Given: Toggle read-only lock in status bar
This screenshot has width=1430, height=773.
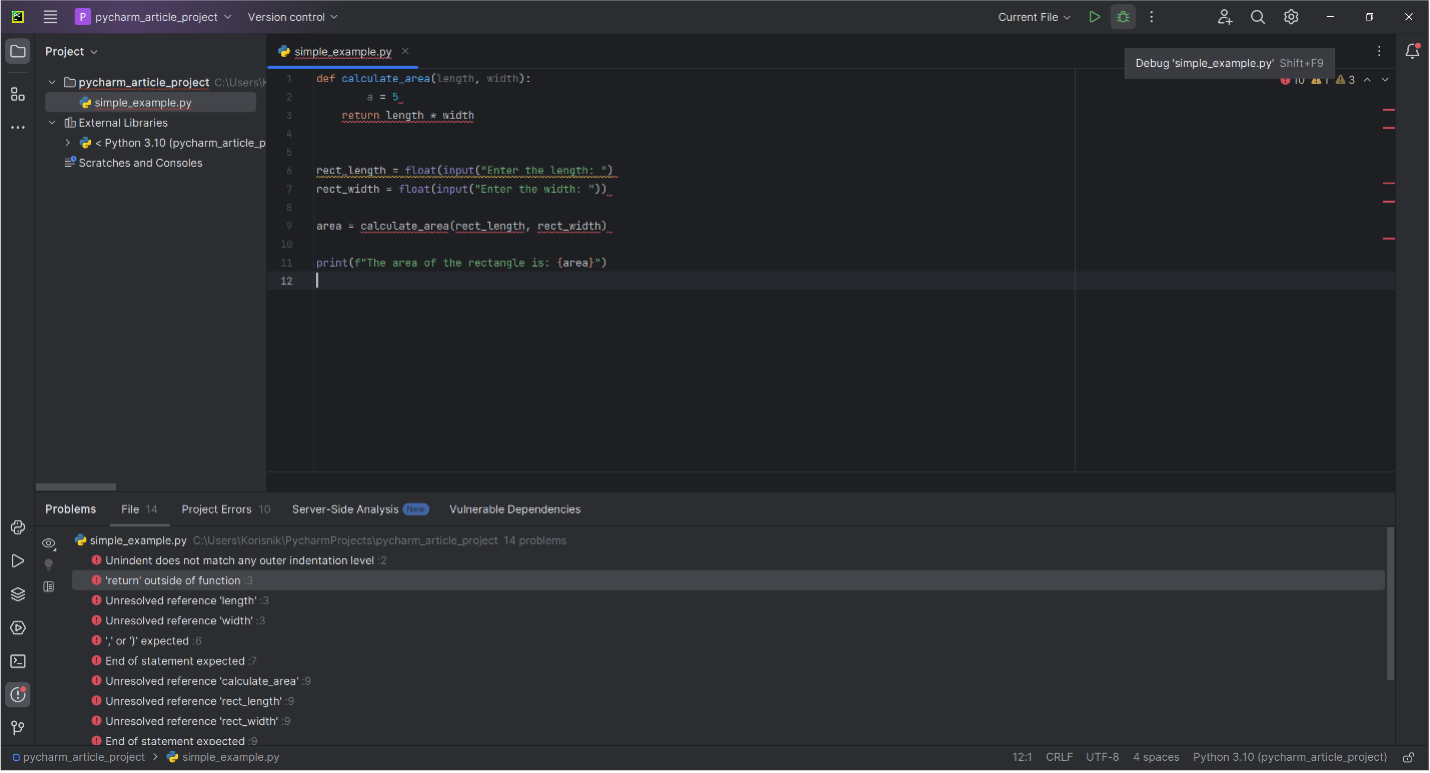Looking at the screenshot, I should (1408, 758).
